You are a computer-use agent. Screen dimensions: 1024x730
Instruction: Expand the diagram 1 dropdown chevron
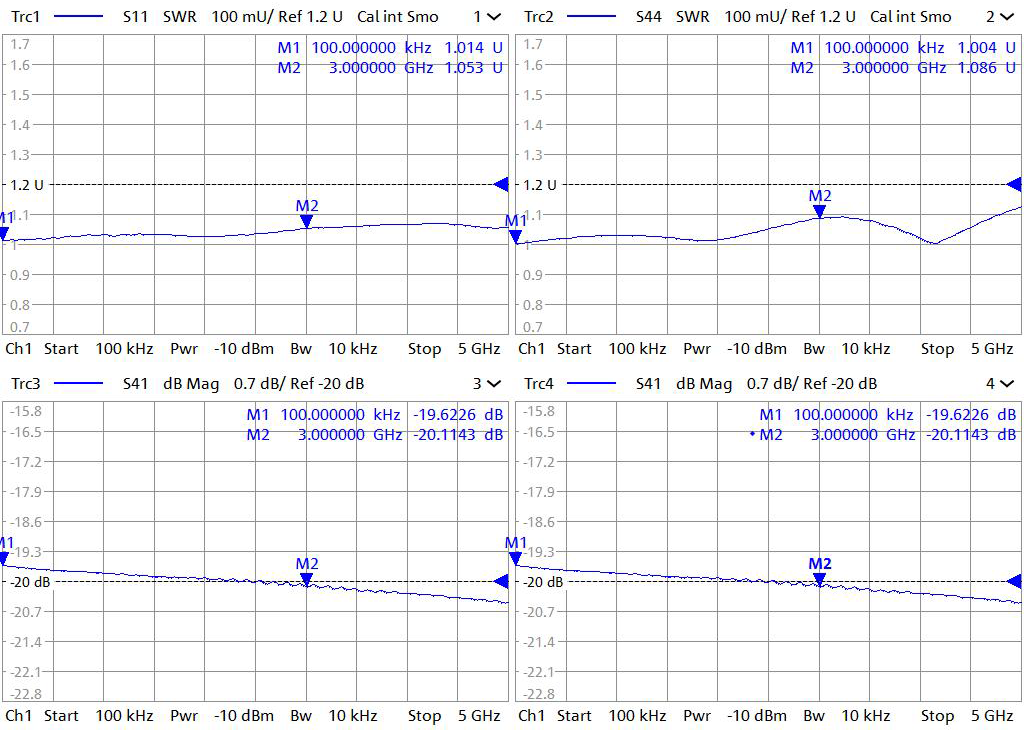(x=494, y=17)
